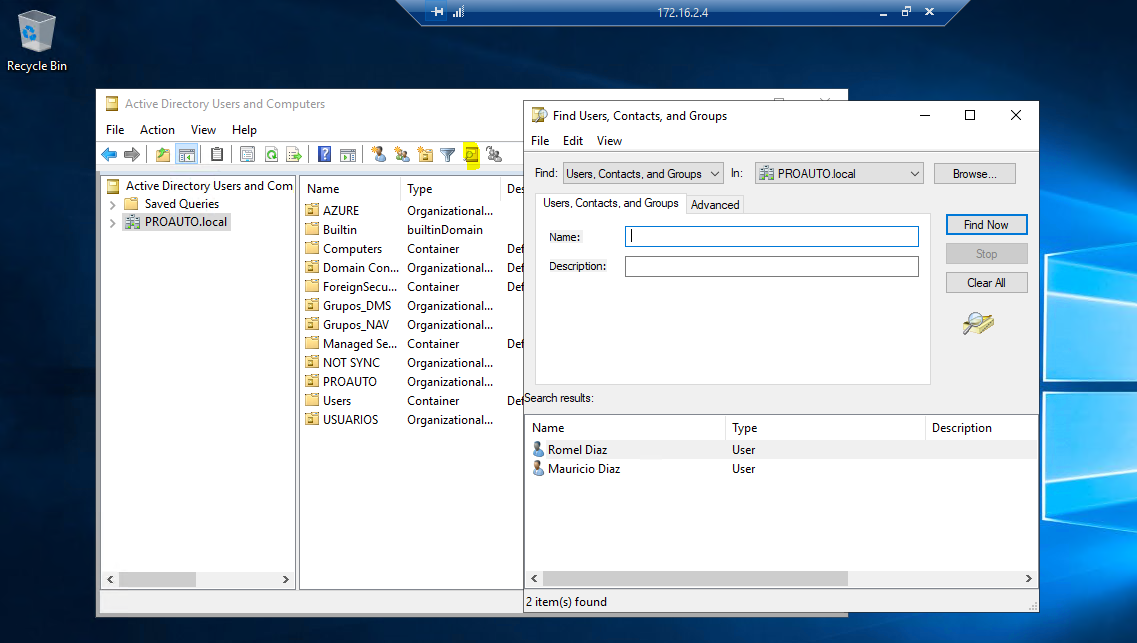Open the In domain PROAUTO.local dropdown
The height and width of the screenshot is (643, 1137).
(839, 173)
